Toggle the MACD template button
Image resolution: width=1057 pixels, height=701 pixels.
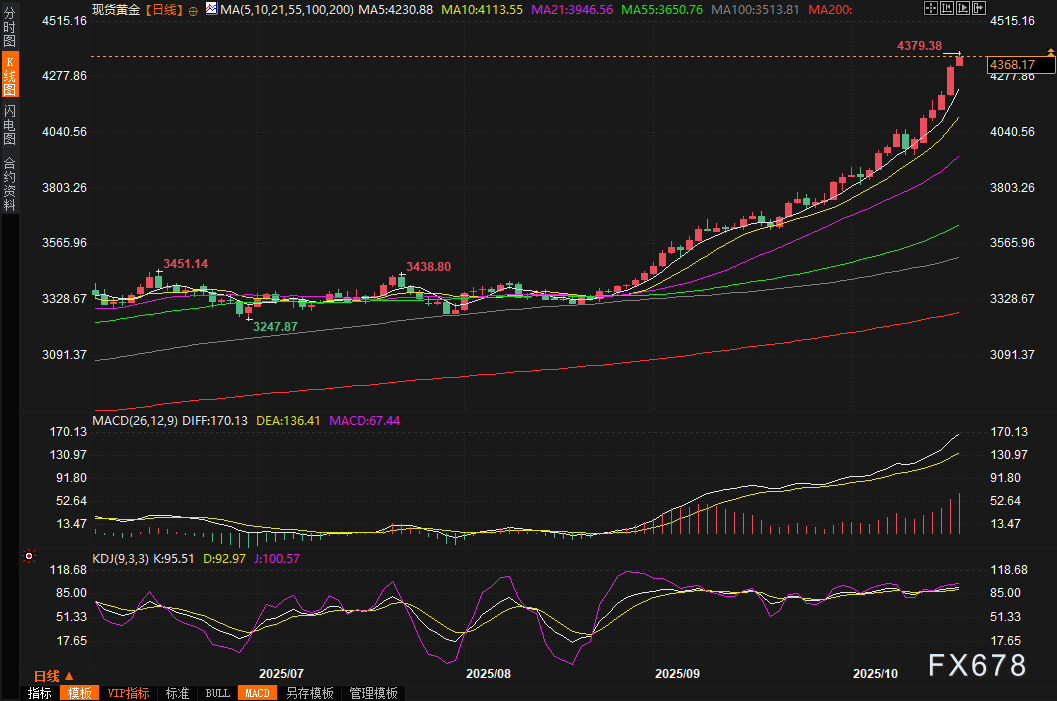[x=257, y=693]
